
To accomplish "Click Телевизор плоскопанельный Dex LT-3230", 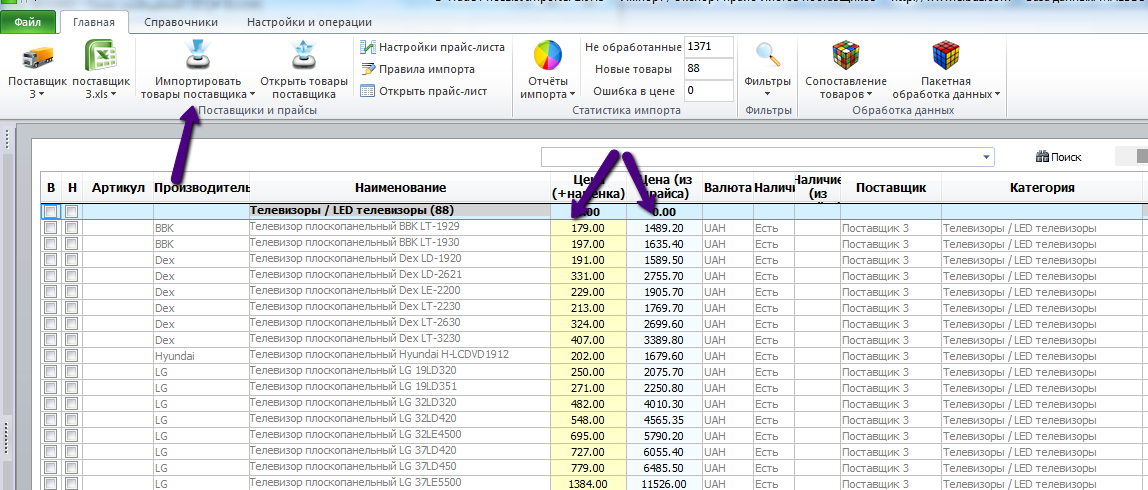I will [355, 339].
